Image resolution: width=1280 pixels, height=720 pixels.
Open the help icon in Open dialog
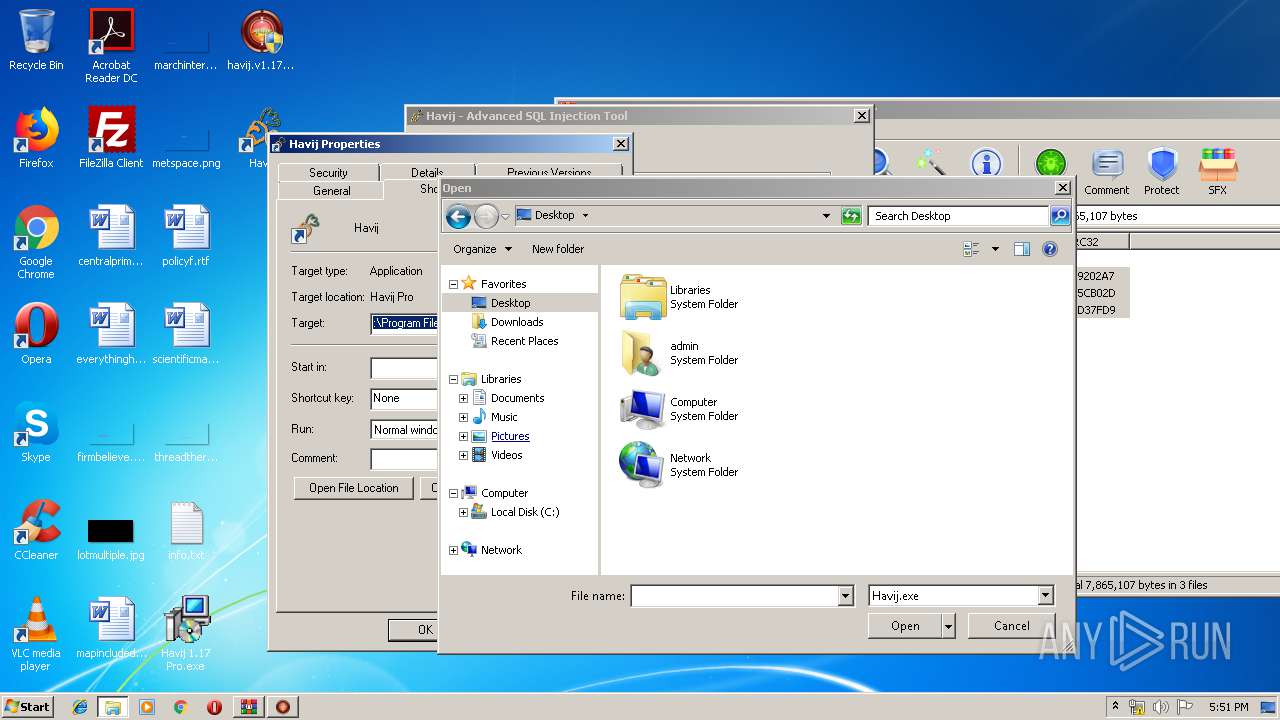1050,249
